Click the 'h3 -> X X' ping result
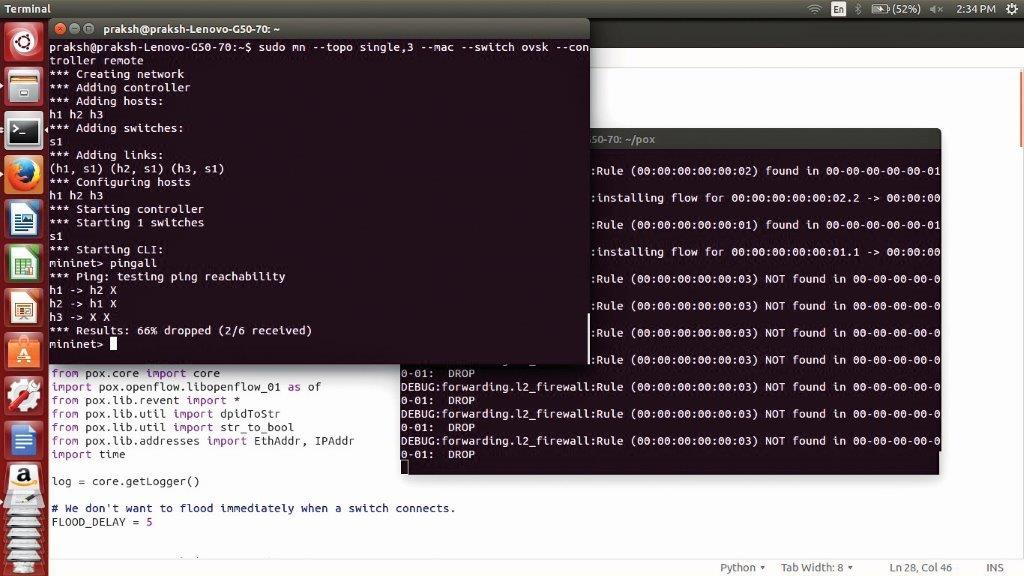Image resolution: width=1024 pixels, height=576 pixels. coord(80,317)
